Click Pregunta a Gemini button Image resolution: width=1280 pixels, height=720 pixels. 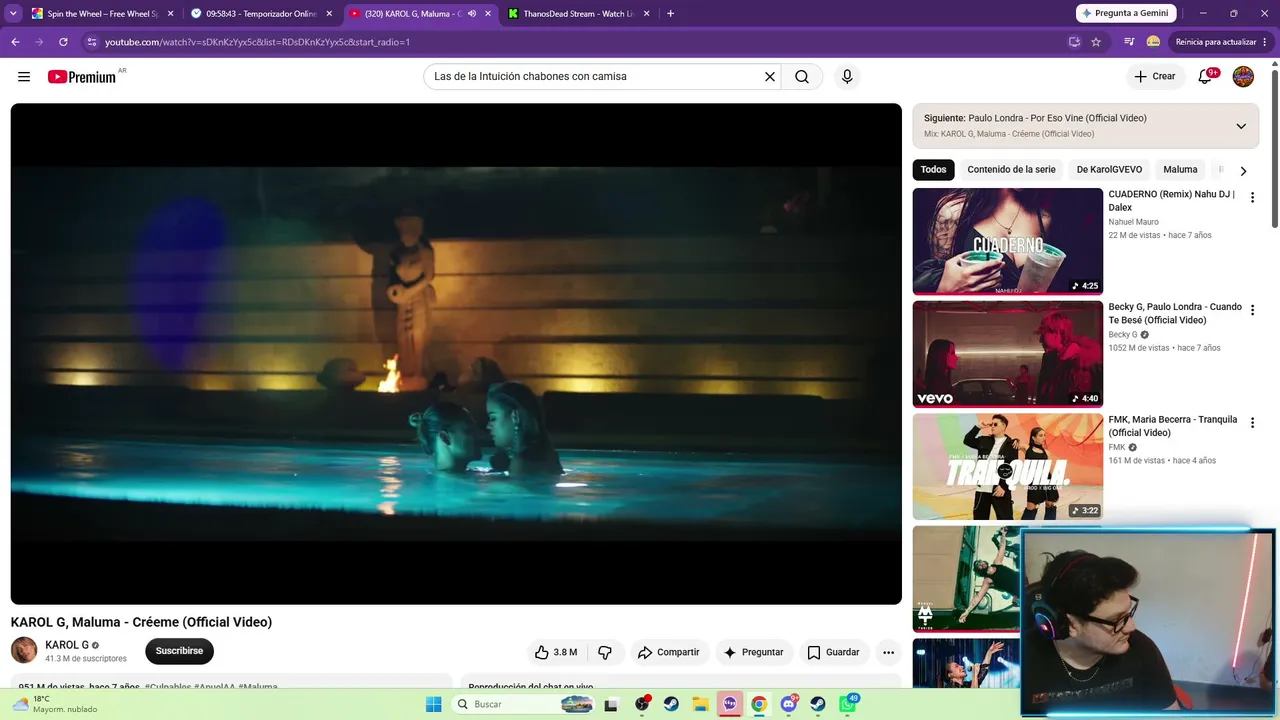click(x=1126, y=14)
